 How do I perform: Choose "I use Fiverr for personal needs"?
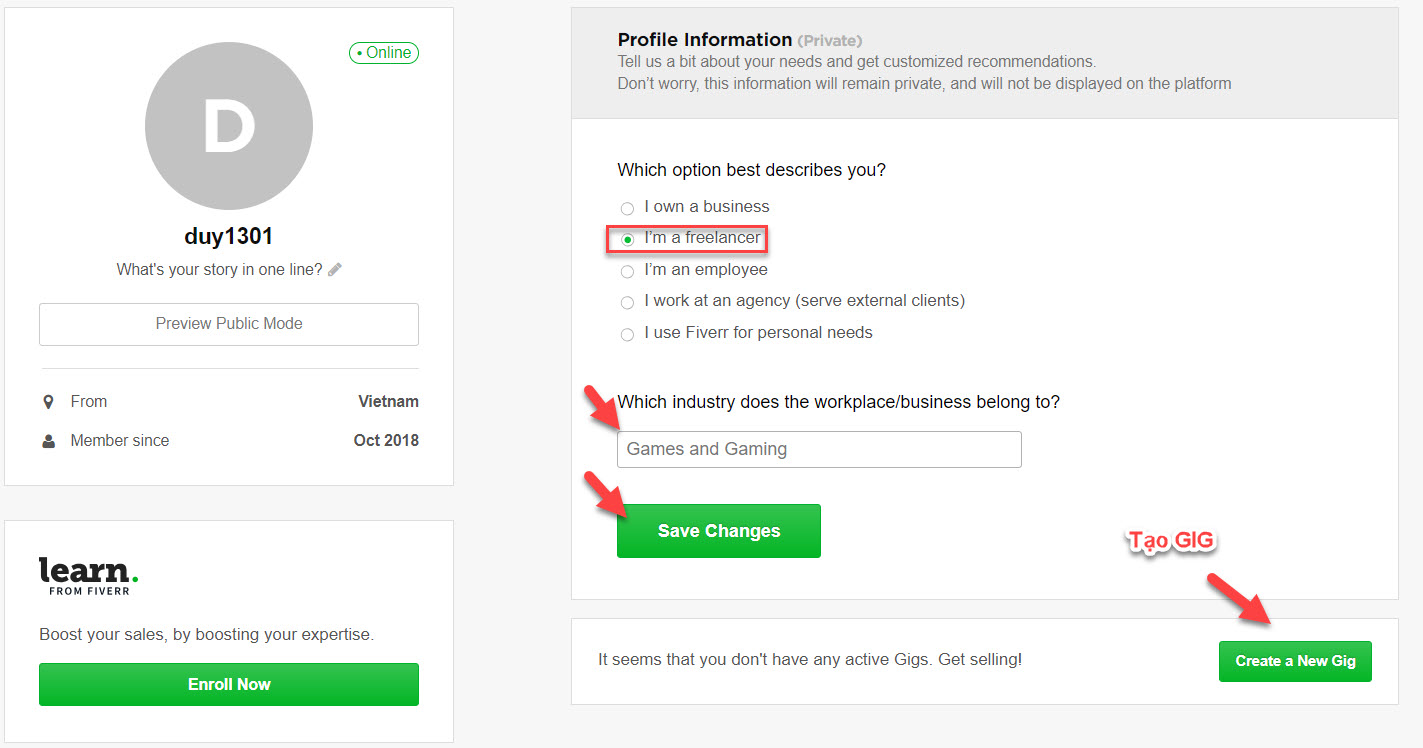(627, 334)
